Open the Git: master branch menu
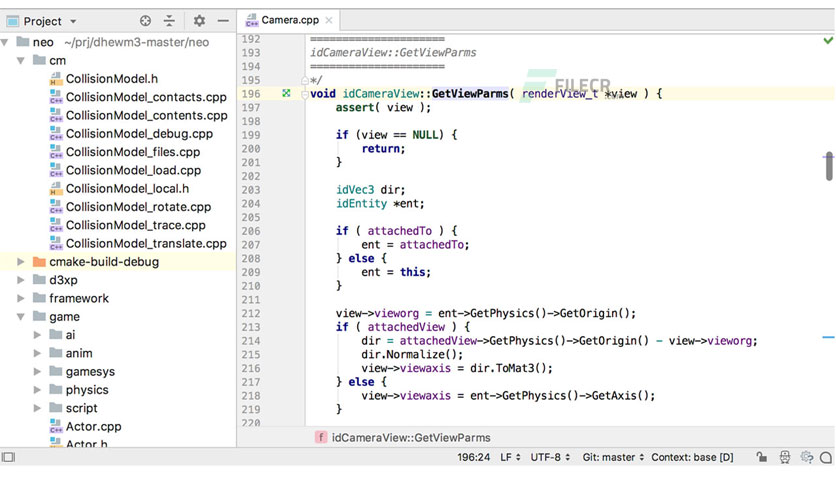Screen dimensions: 836x484 pos(613,457)
